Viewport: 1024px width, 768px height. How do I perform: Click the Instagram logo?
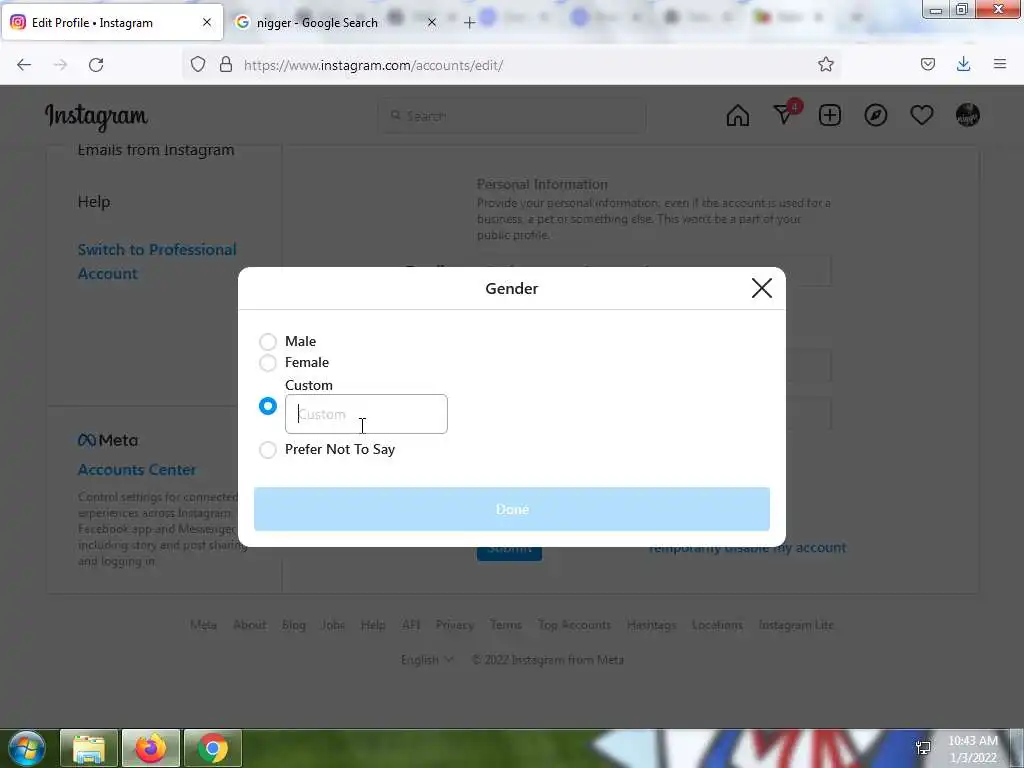(x=97, y=118)
